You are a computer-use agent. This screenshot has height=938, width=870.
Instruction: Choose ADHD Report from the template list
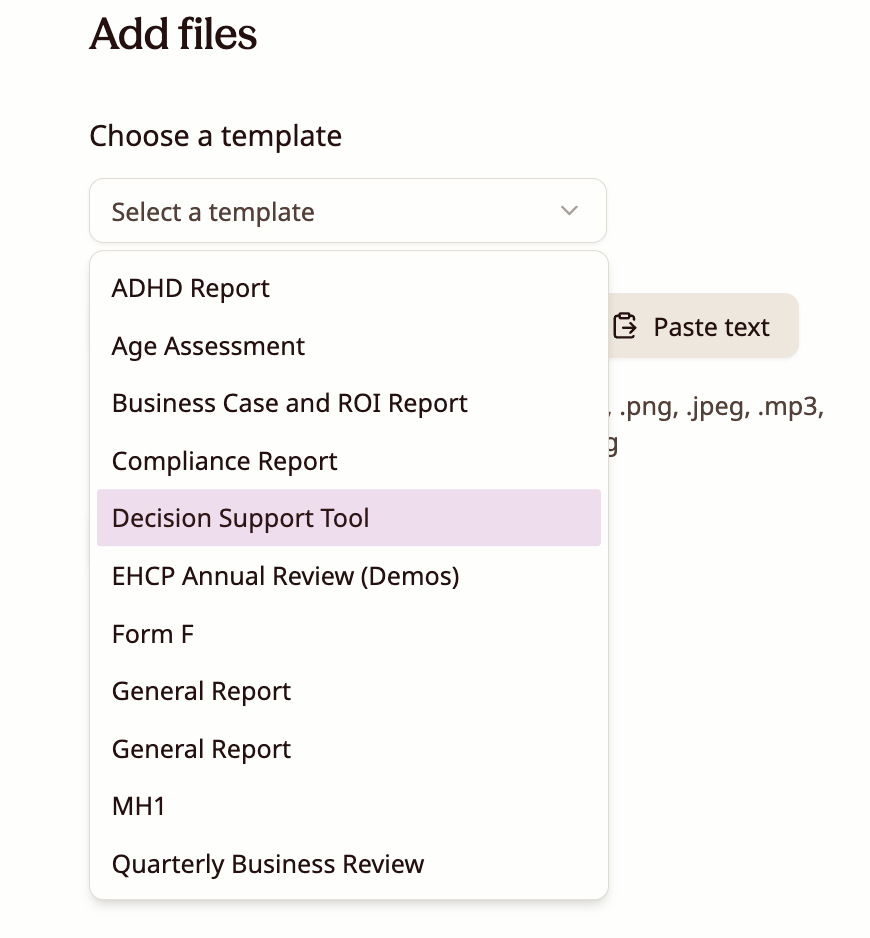[191, 289]
